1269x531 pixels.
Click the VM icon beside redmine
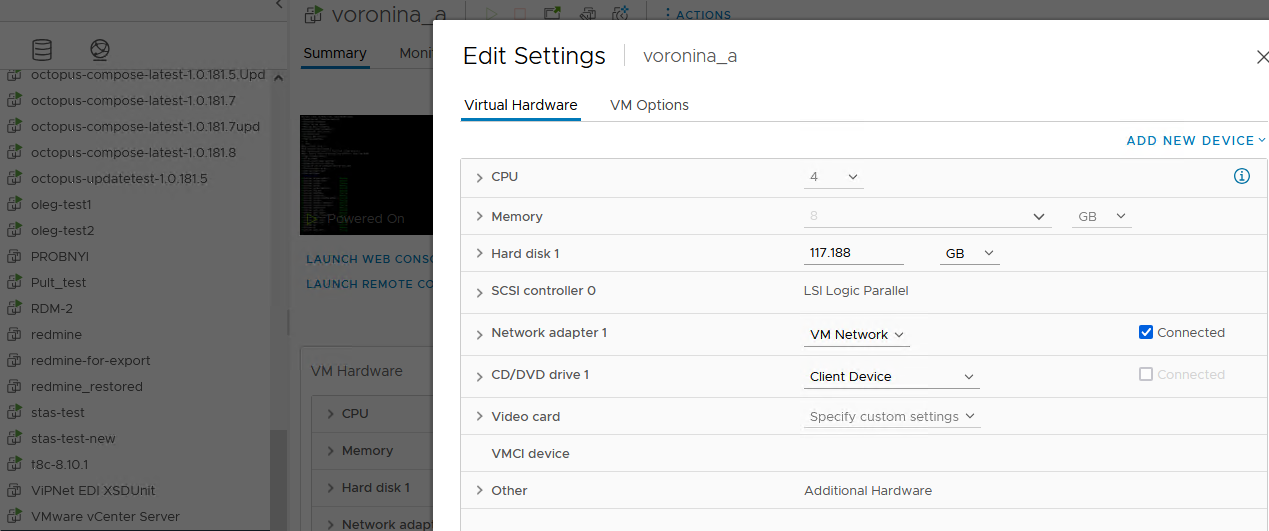pos(14,335)
